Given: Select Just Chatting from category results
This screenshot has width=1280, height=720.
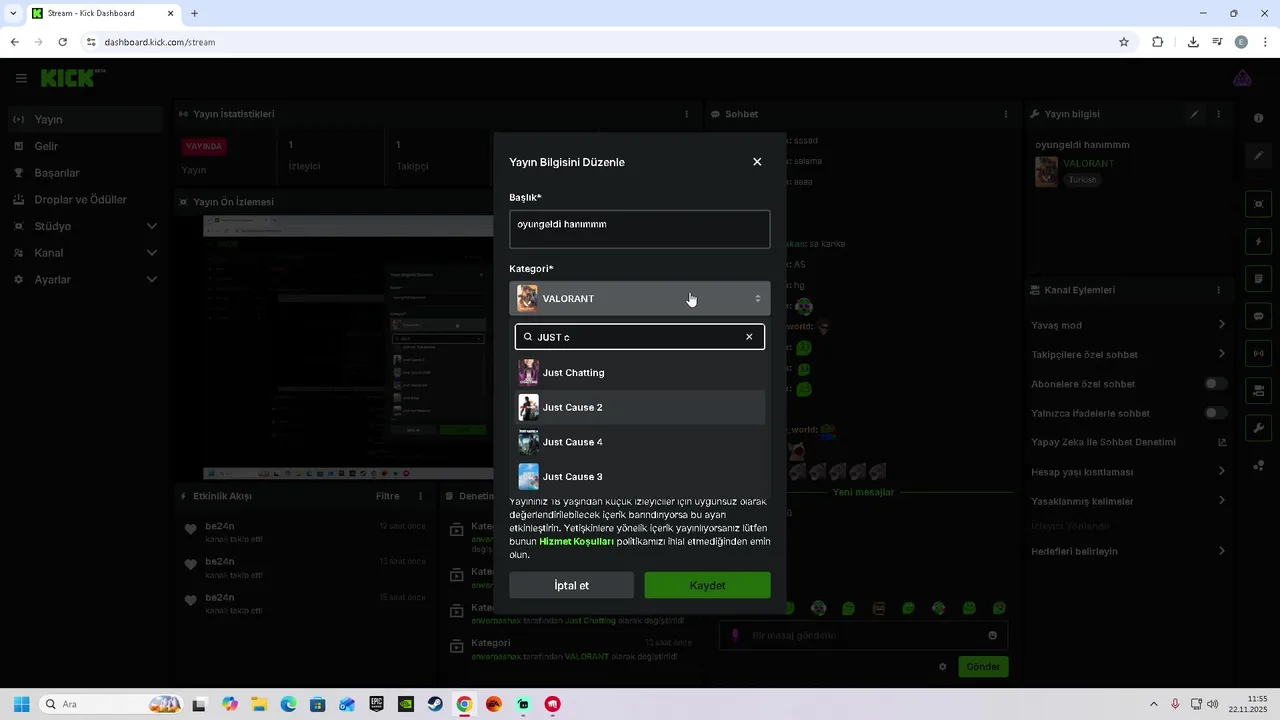Looking at the screenshot, I should point(640,373).
